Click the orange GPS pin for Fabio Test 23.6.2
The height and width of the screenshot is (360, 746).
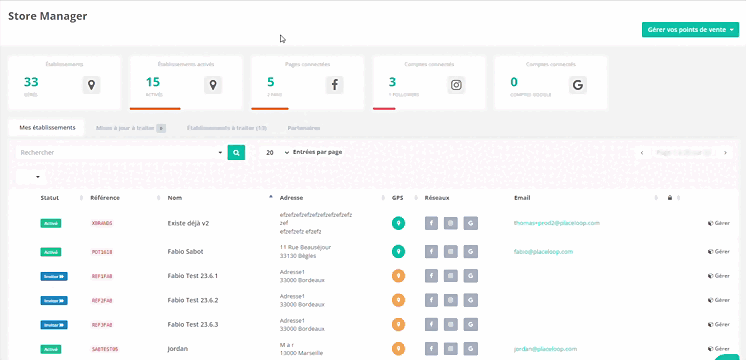coord(398,300)
